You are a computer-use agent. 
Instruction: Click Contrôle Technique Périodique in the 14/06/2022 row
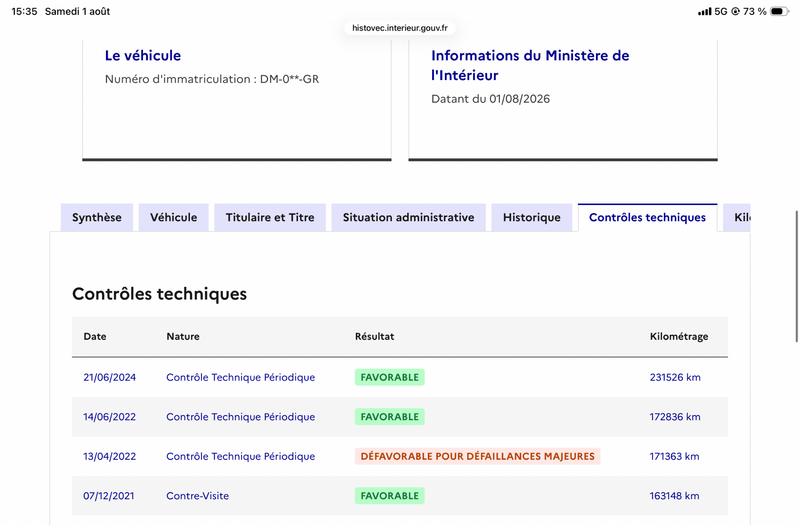pos(240,417)
